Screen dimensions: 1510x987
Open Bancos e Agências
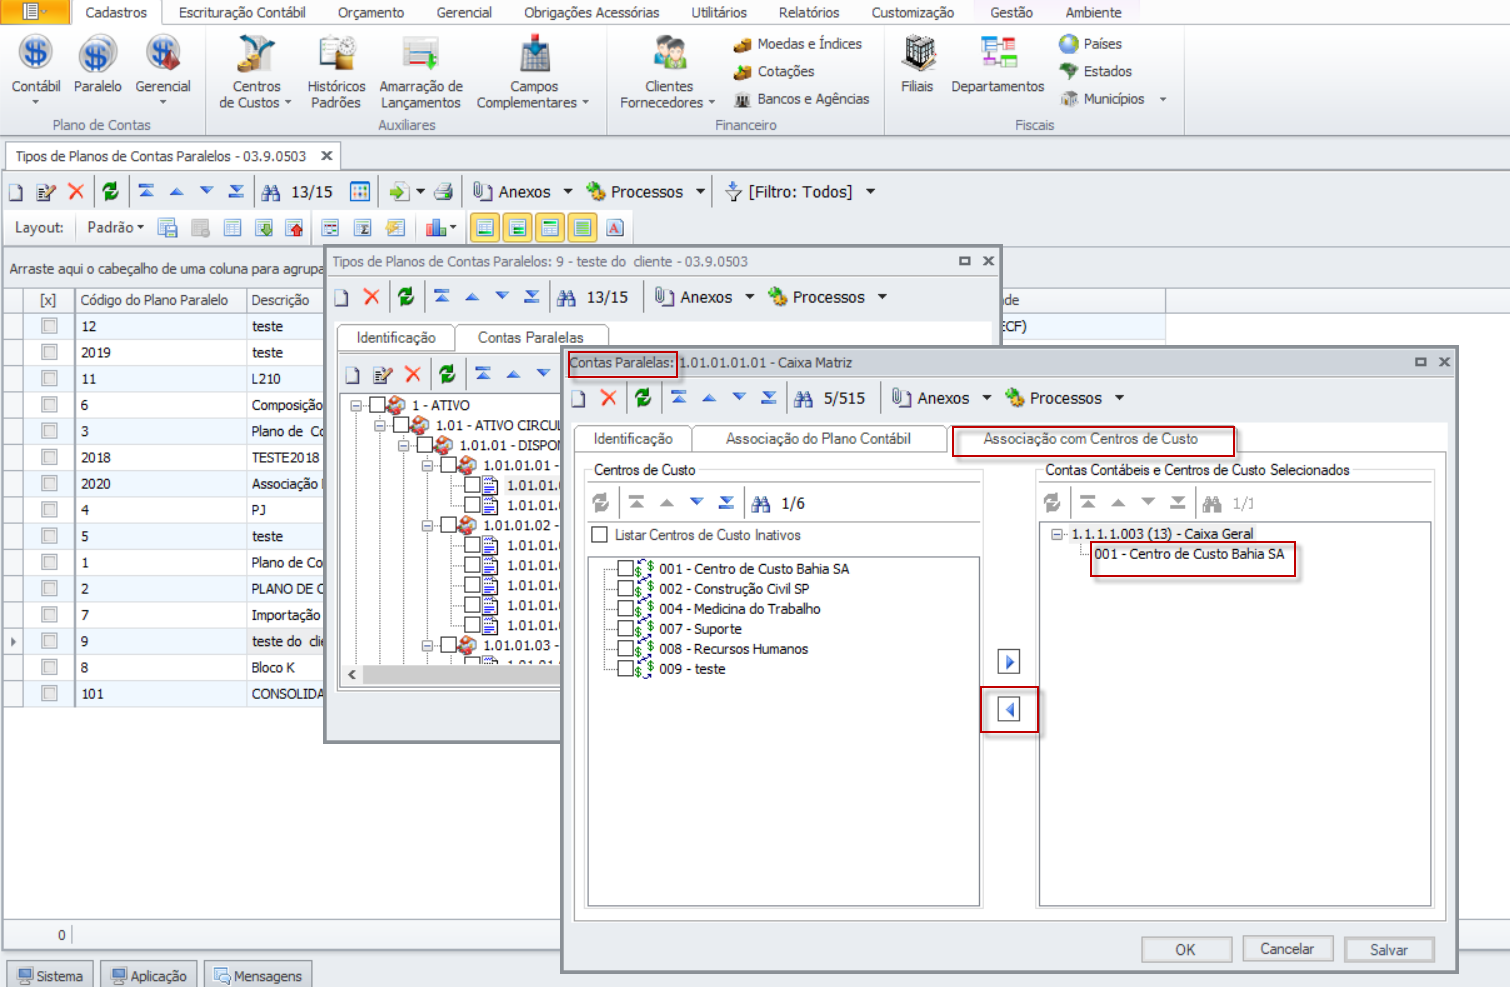point(801,99)
